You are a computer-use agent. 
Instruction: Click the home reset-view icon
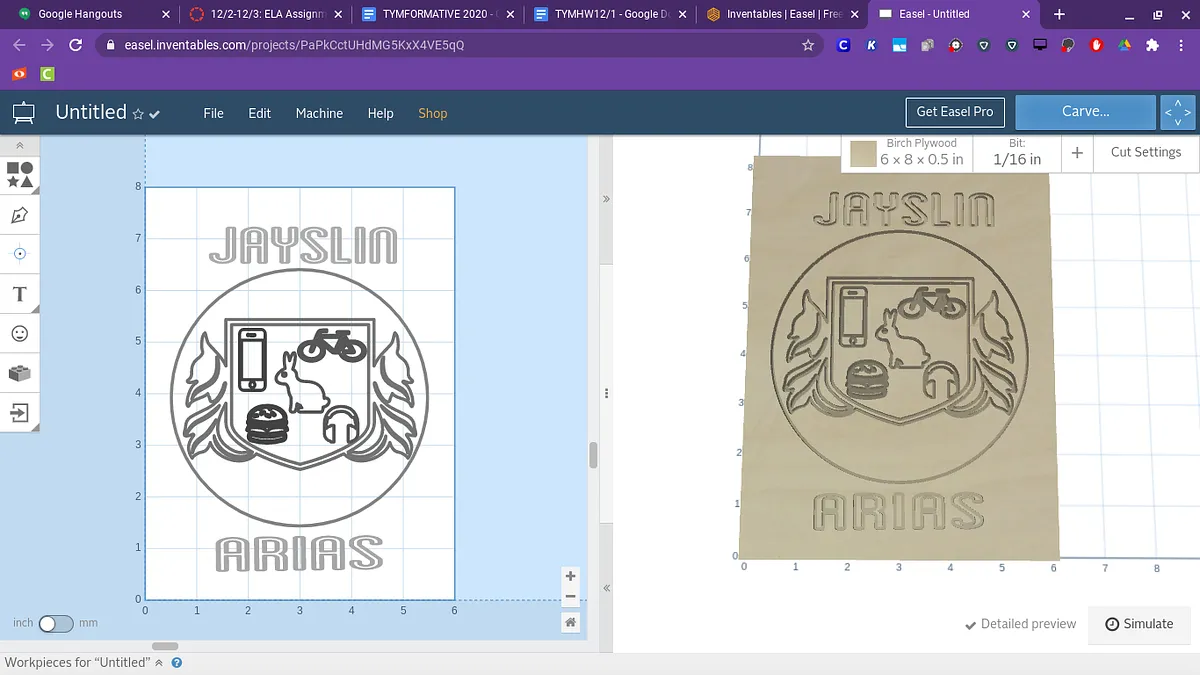click(570, 622)
